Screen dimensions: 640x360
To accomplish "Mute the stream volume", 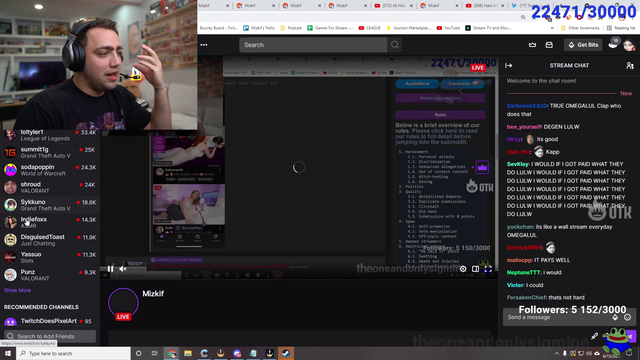I will [122, 269].
